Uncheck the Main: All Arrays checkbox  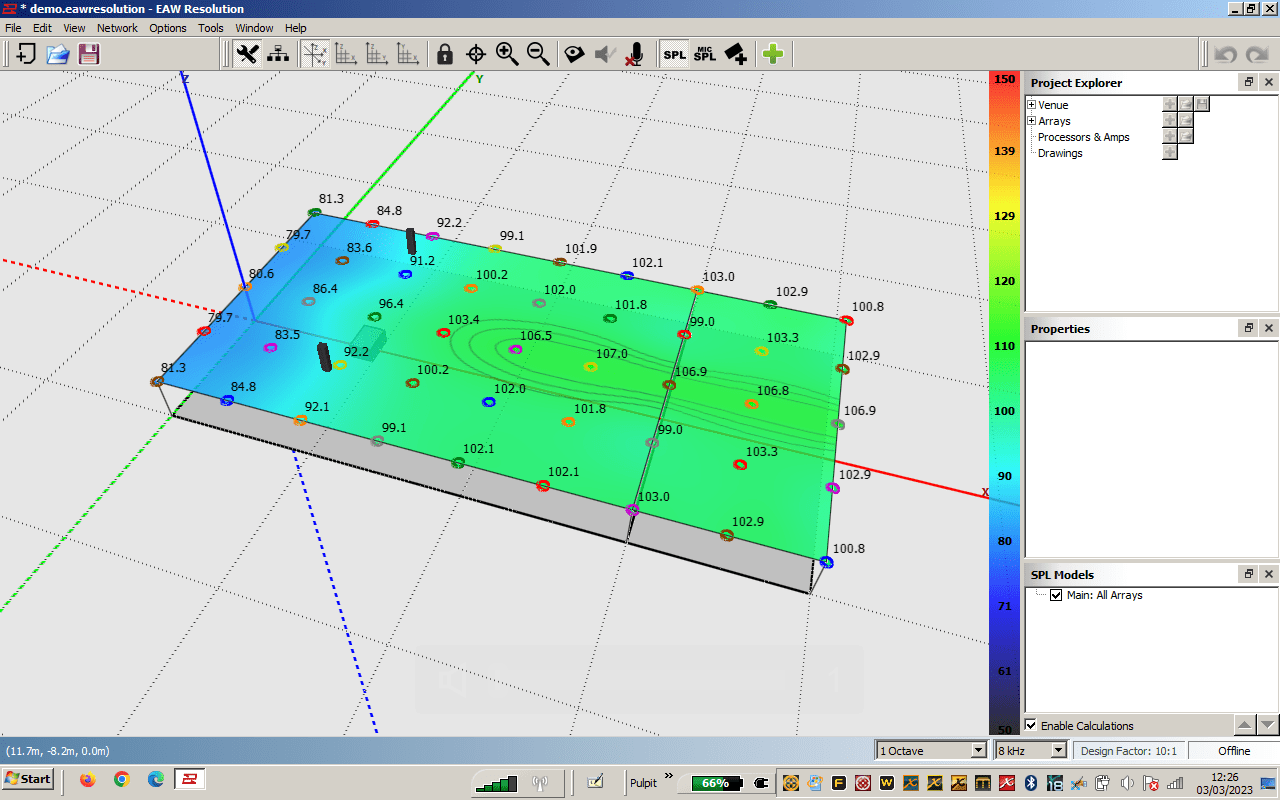[1056, 595]
